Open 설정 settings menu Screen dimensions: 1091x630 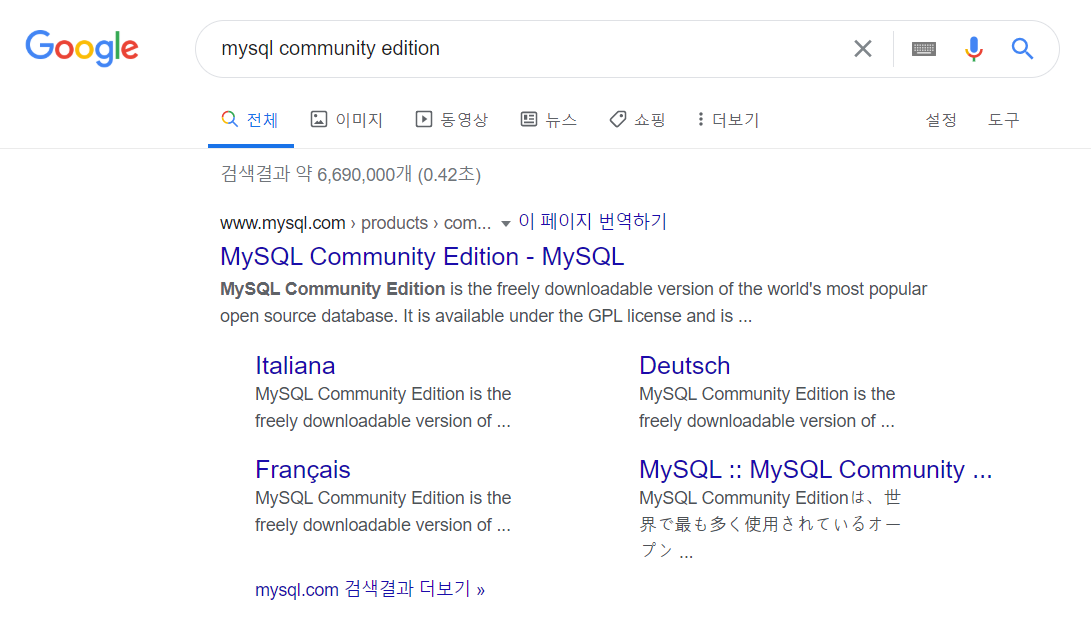pyautogui.click(x=941, y=120)
